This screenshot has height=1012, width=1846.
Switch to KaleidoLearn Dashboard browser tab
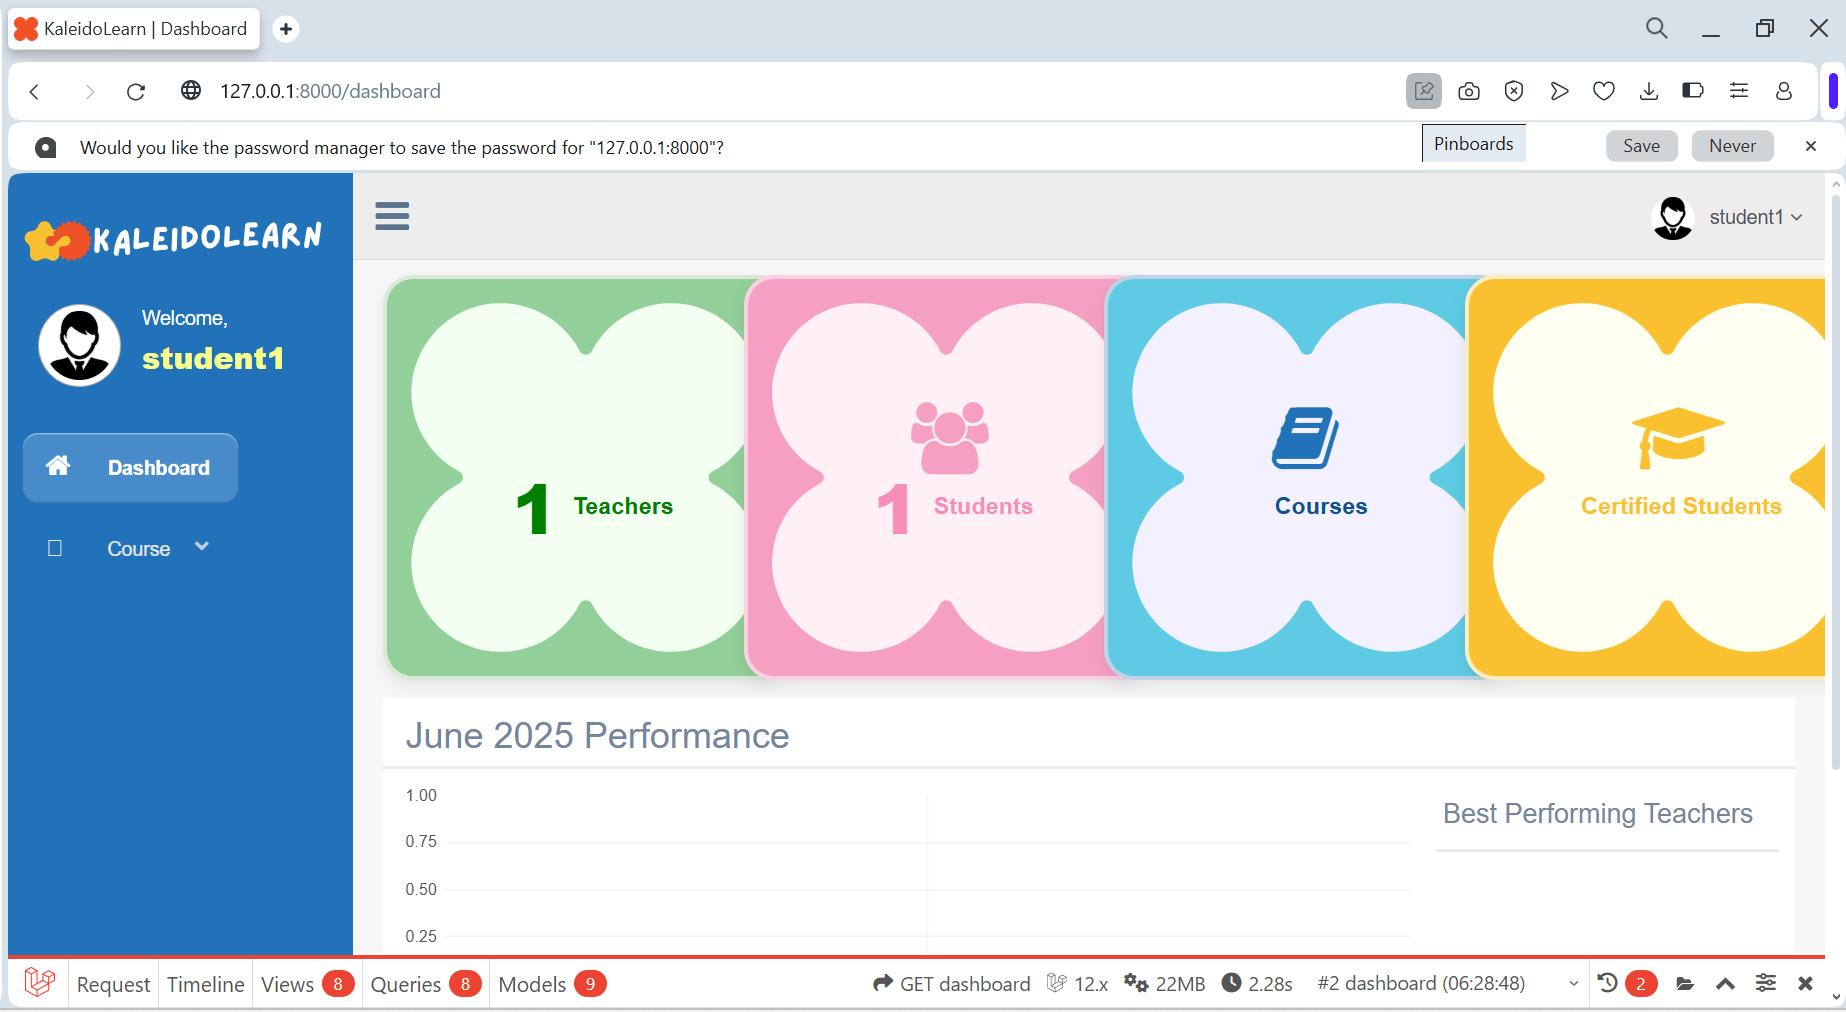[134, 29]
